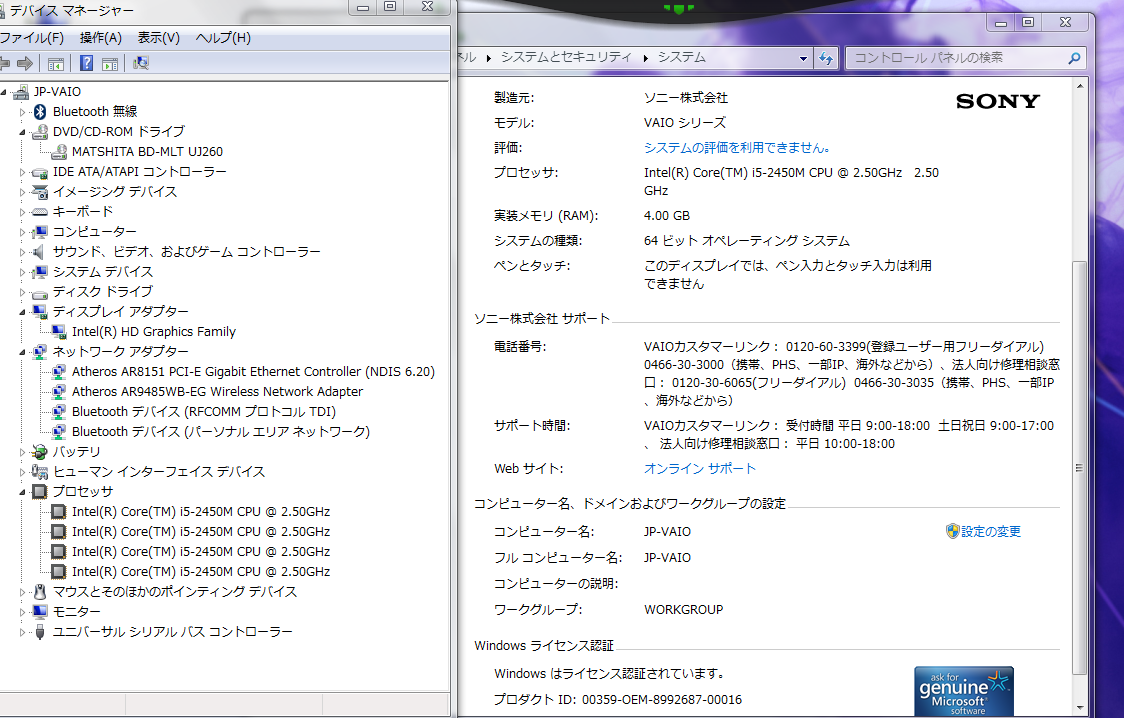The width and height of the screenshot is (1124, 718).
Task: Click ユニバーサル シリアル バス コントローラー icon
Action: point(40,632)
